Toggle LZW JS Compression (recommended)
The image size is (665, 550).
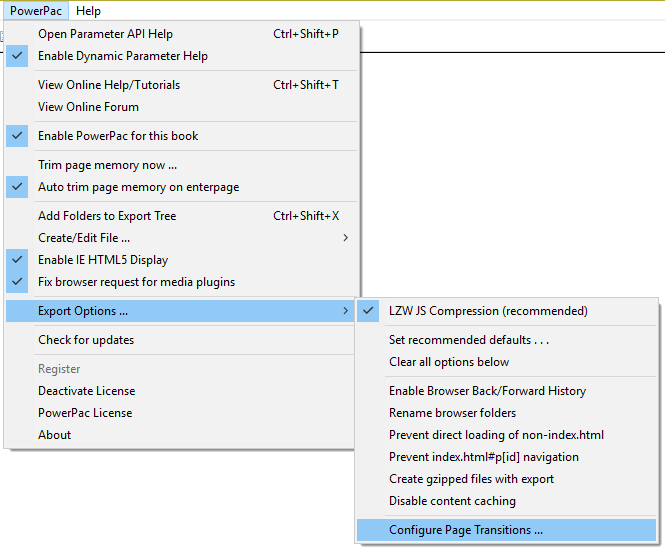(x=506, y=311)
